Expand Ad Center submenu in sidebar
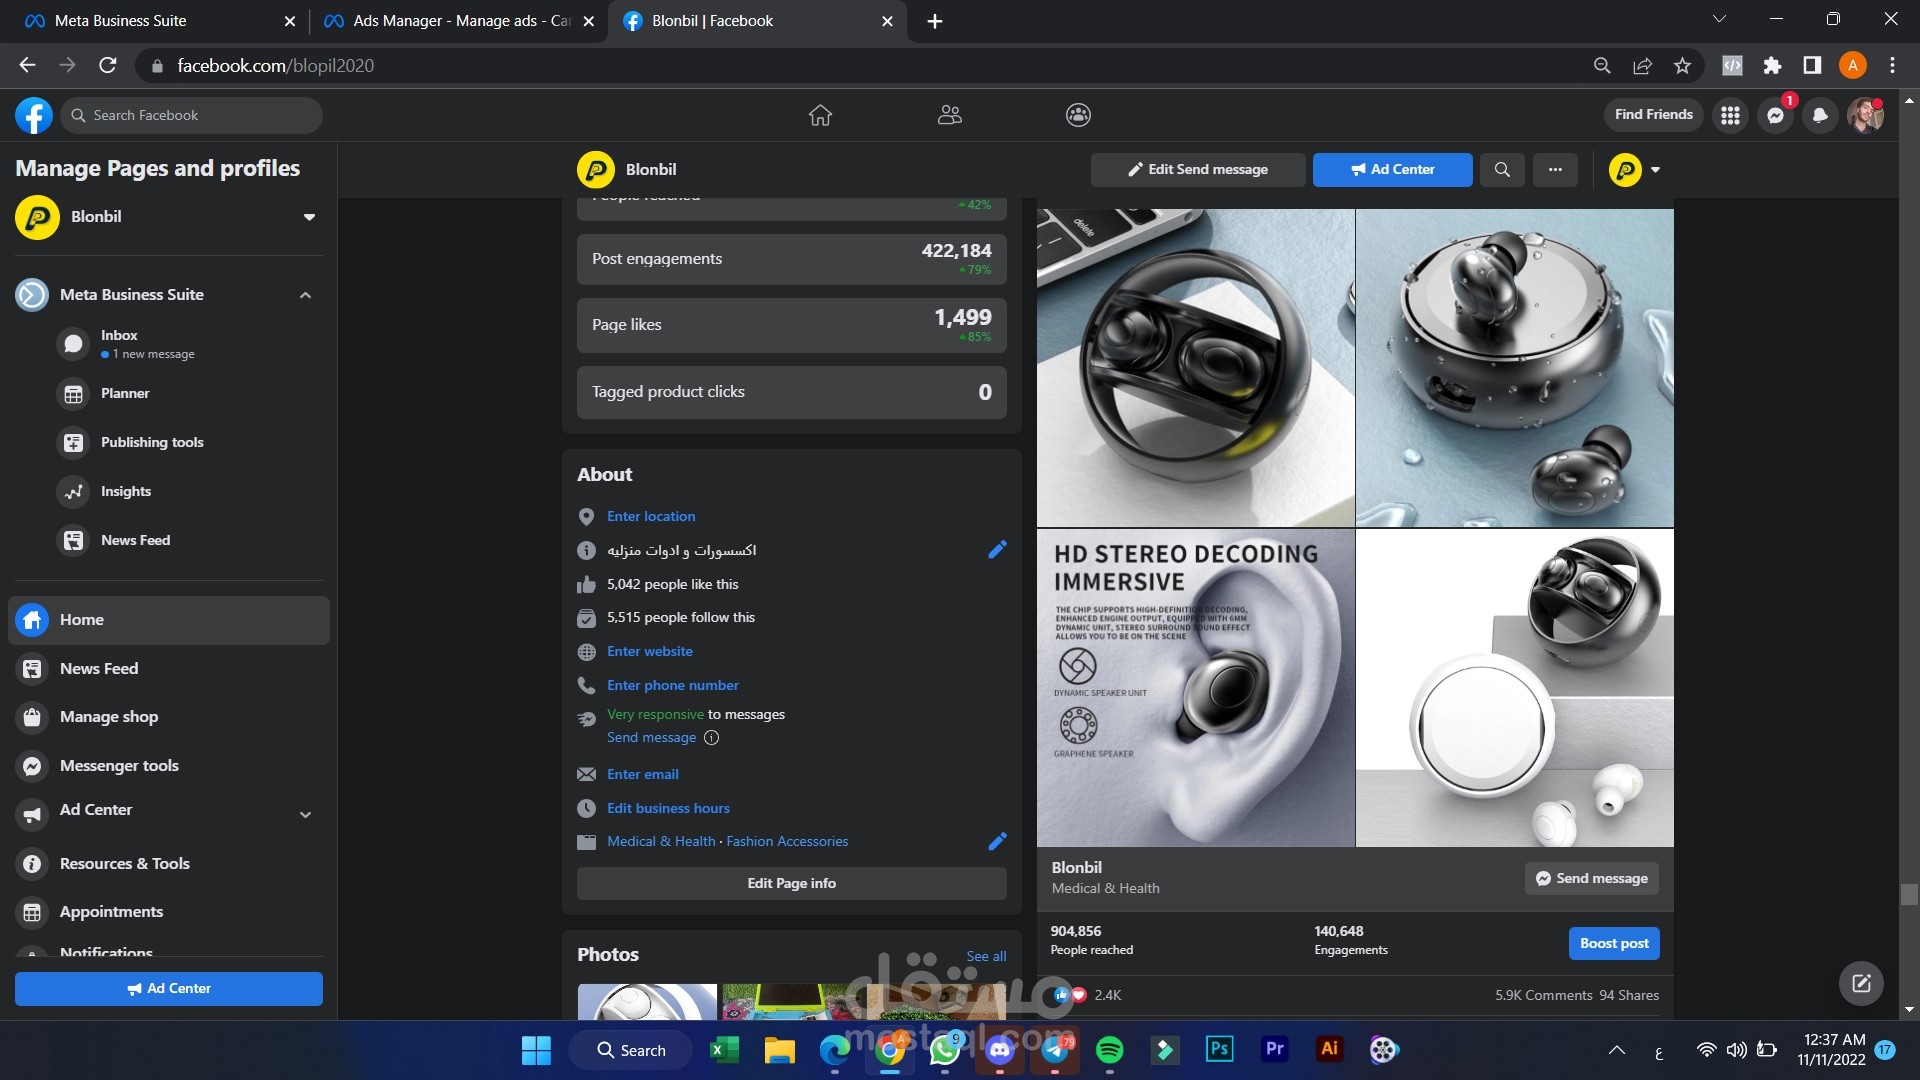Viewport: 1920px width, 1080px height. pos(305,815)
